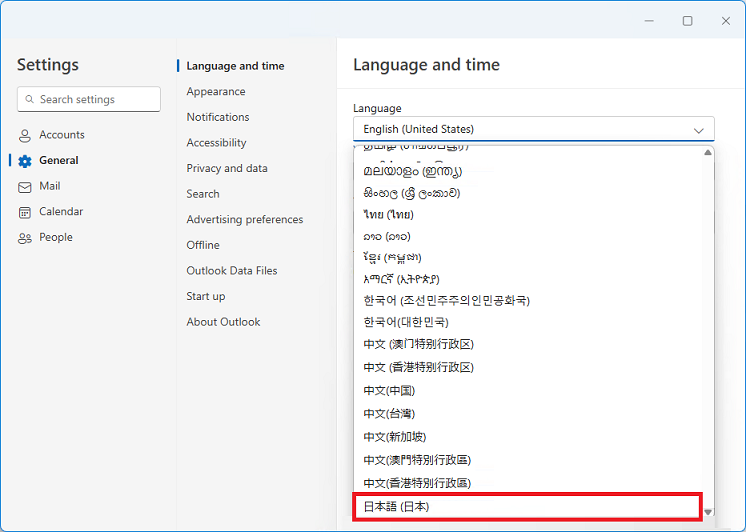Click the People icon in sidebar
The image size is (746, 532).
click(x=25, y=238)
